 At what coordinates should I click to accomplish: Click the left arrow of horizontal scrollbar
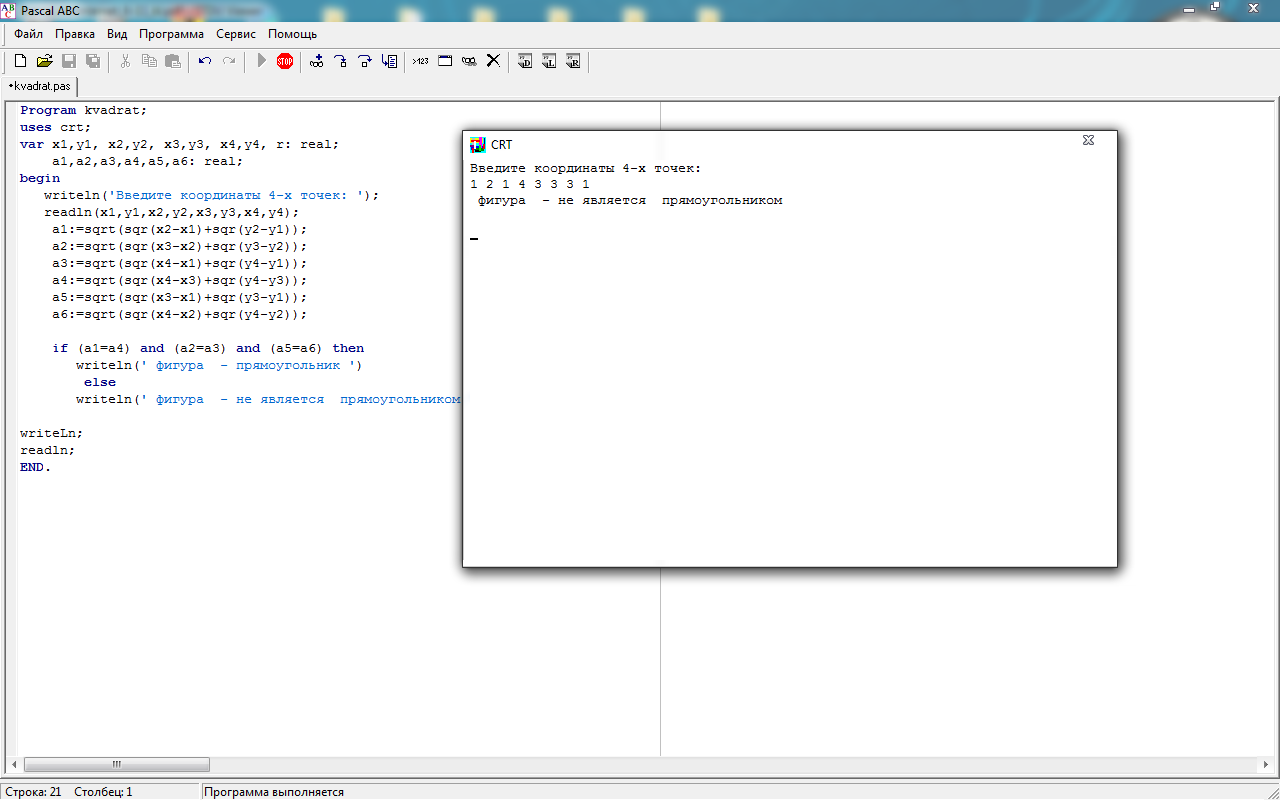pyautogui.click(x=13, y=764)
